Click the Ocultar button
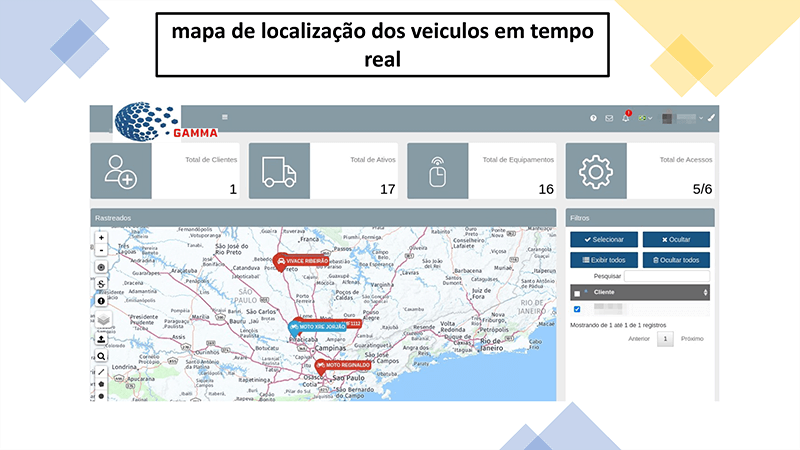 [676, 239]
